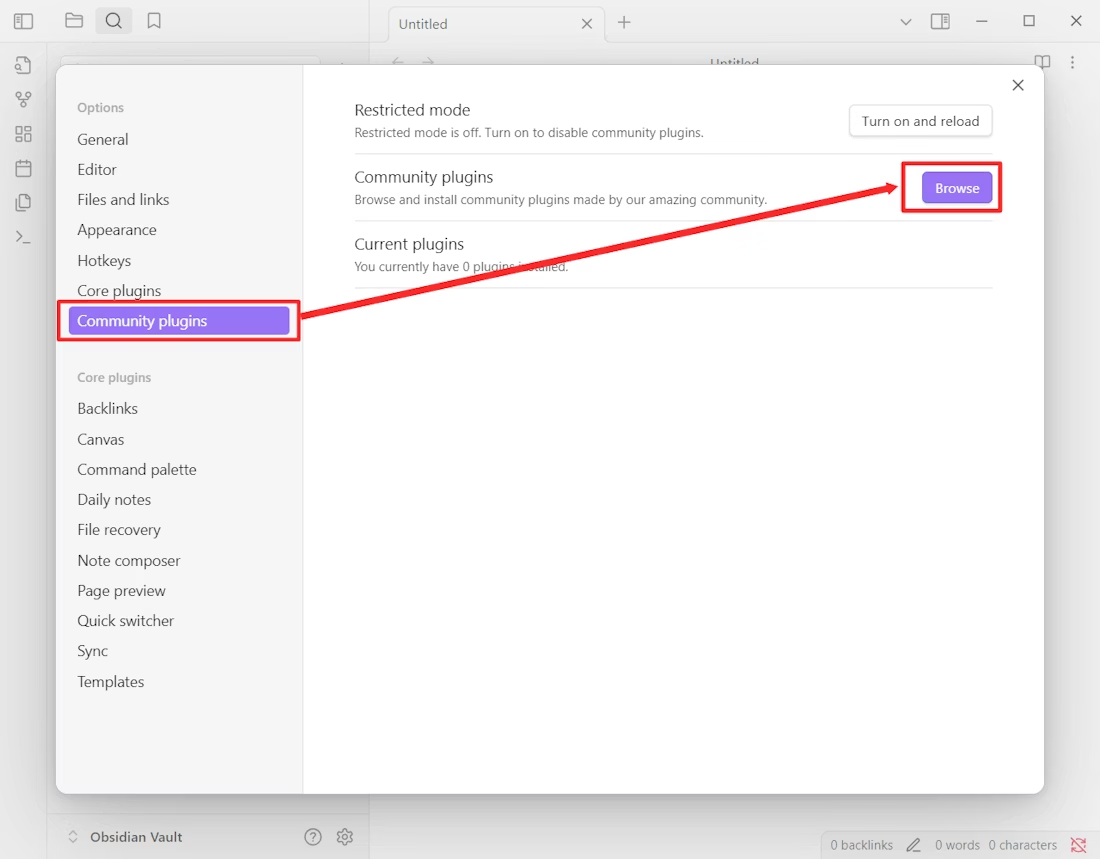Open the help question mark icon

pyautogui.click(x=312, y=836)
